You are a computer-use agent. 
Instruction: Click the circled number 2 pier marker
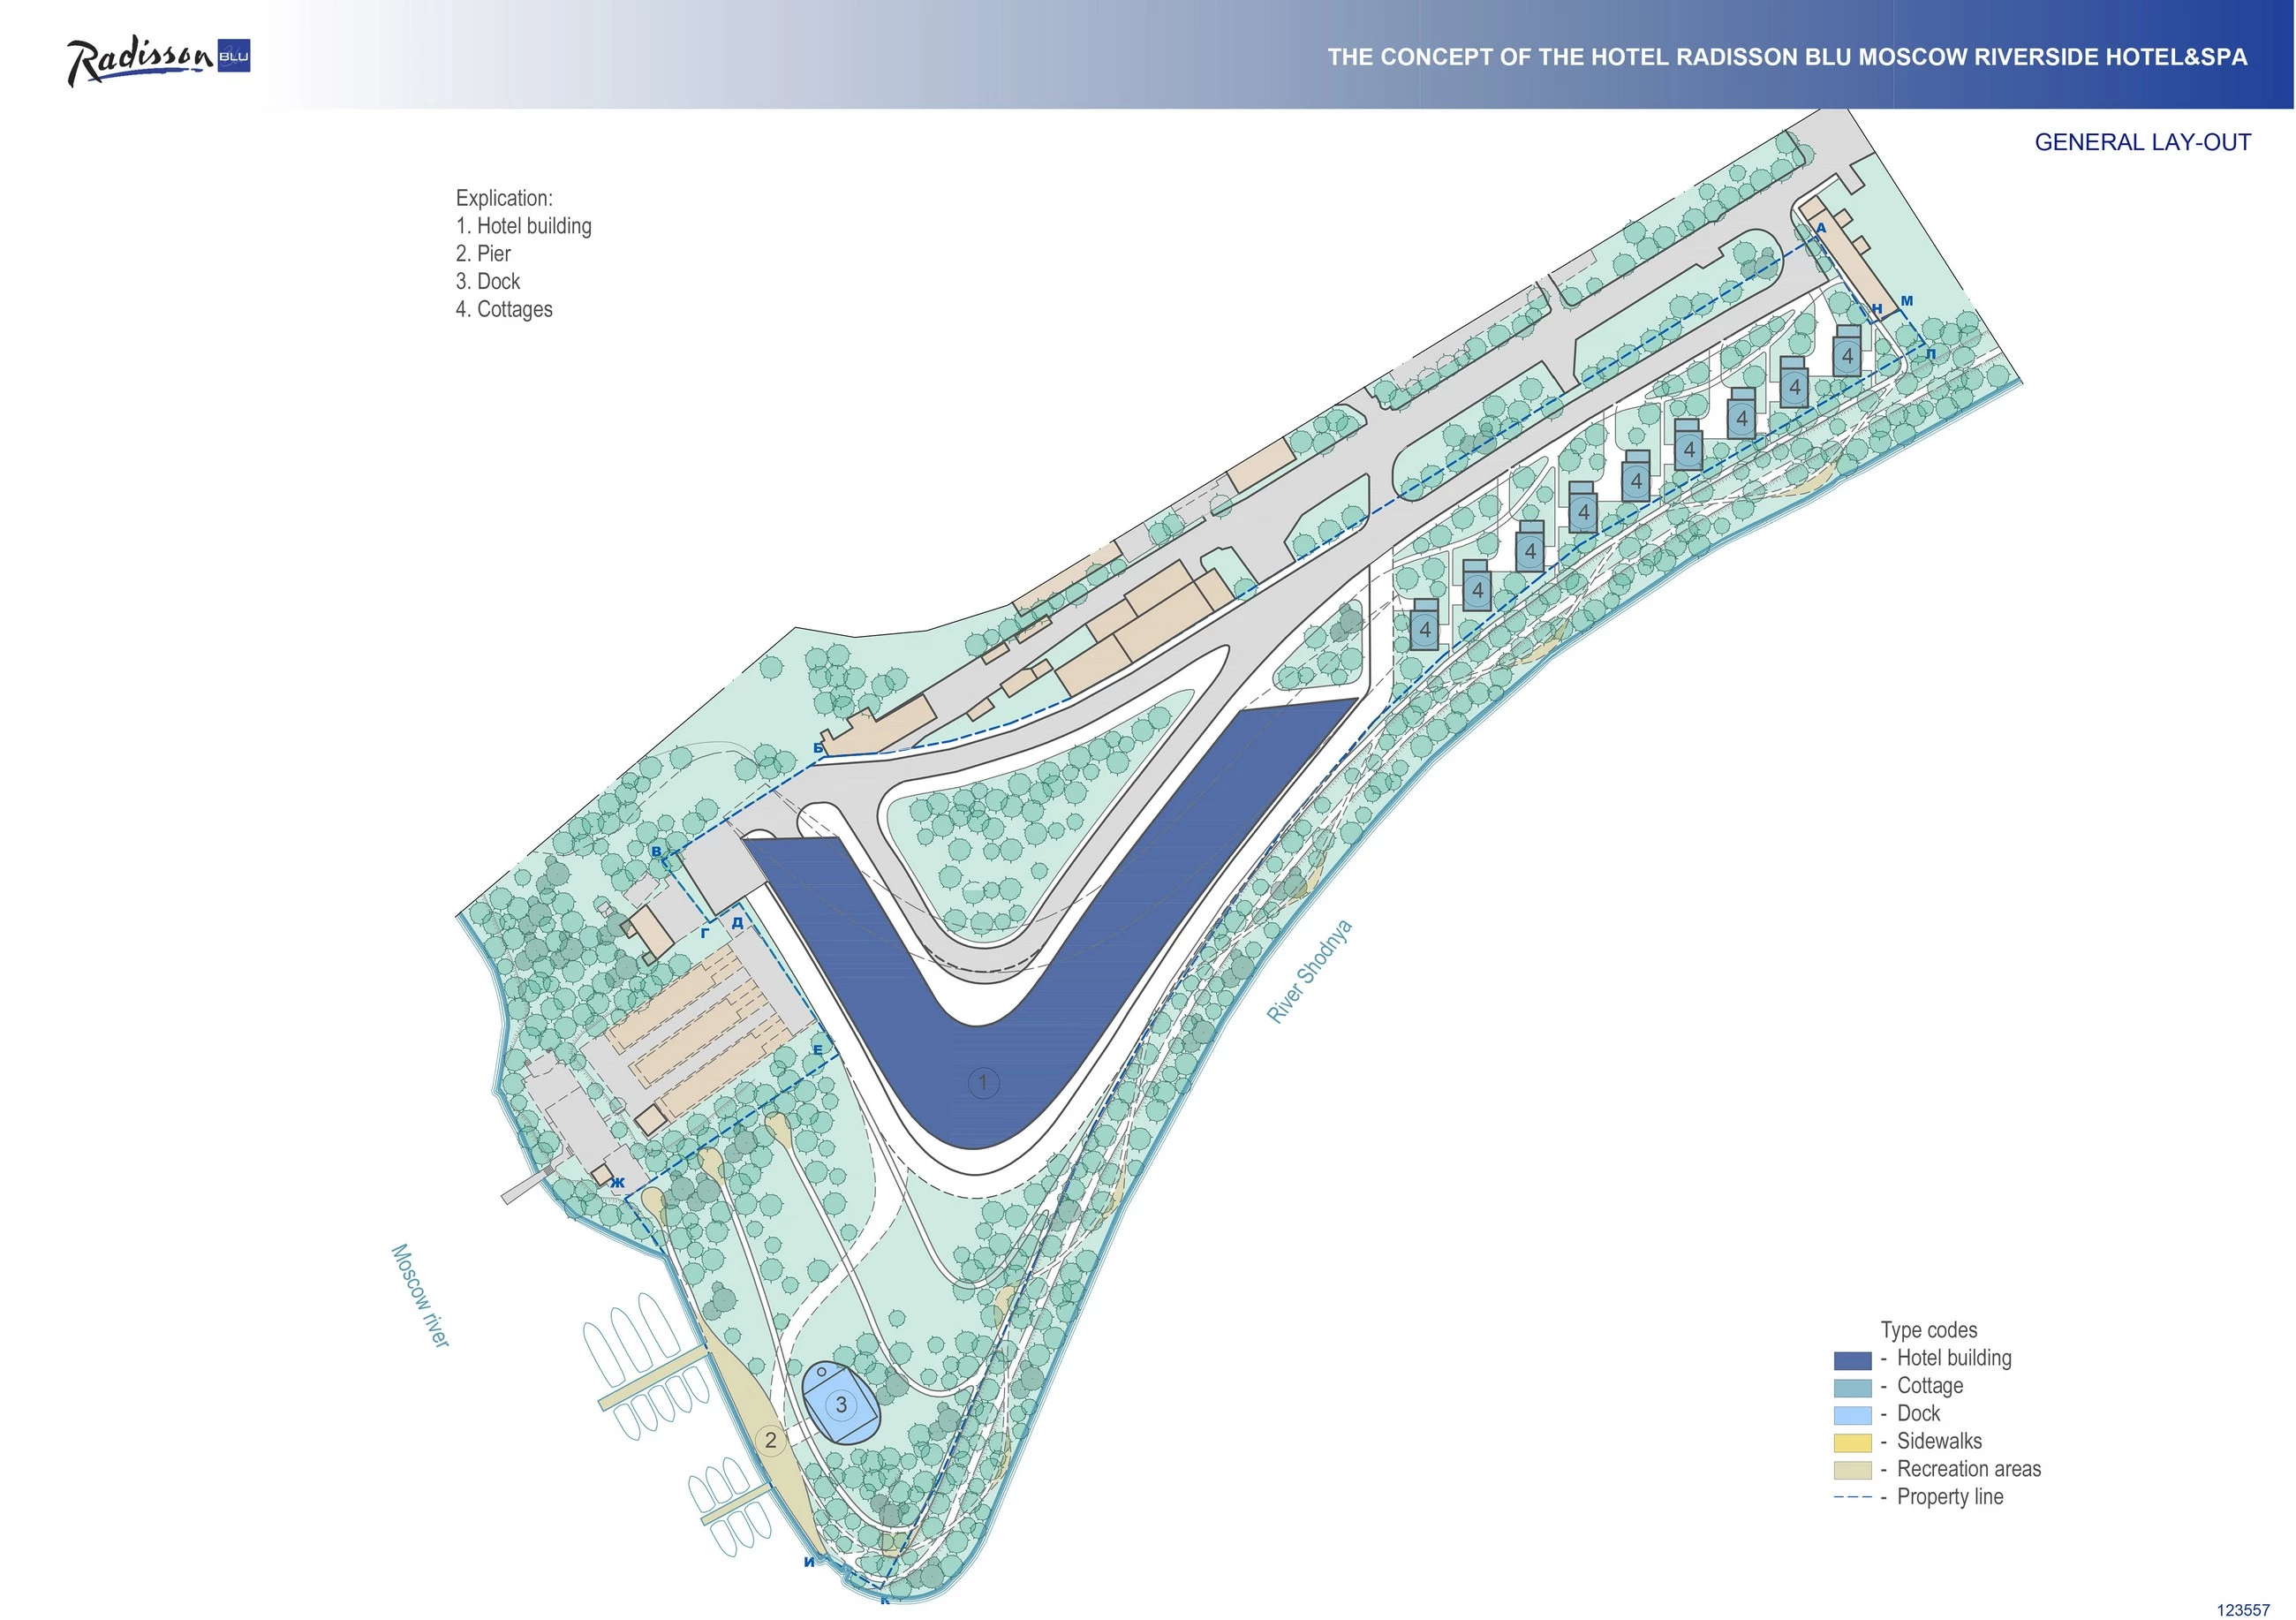[770, 1440]
